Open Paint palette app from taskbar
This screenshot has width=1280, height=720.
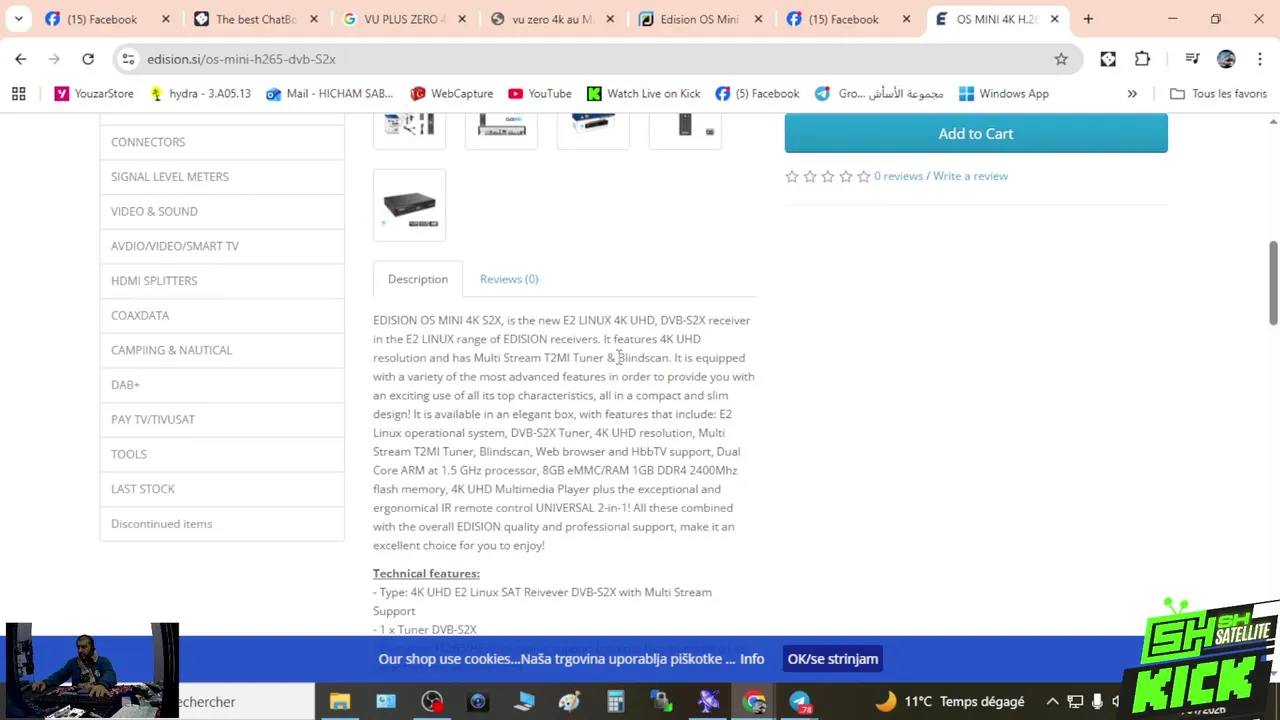[x=569, y=702]
